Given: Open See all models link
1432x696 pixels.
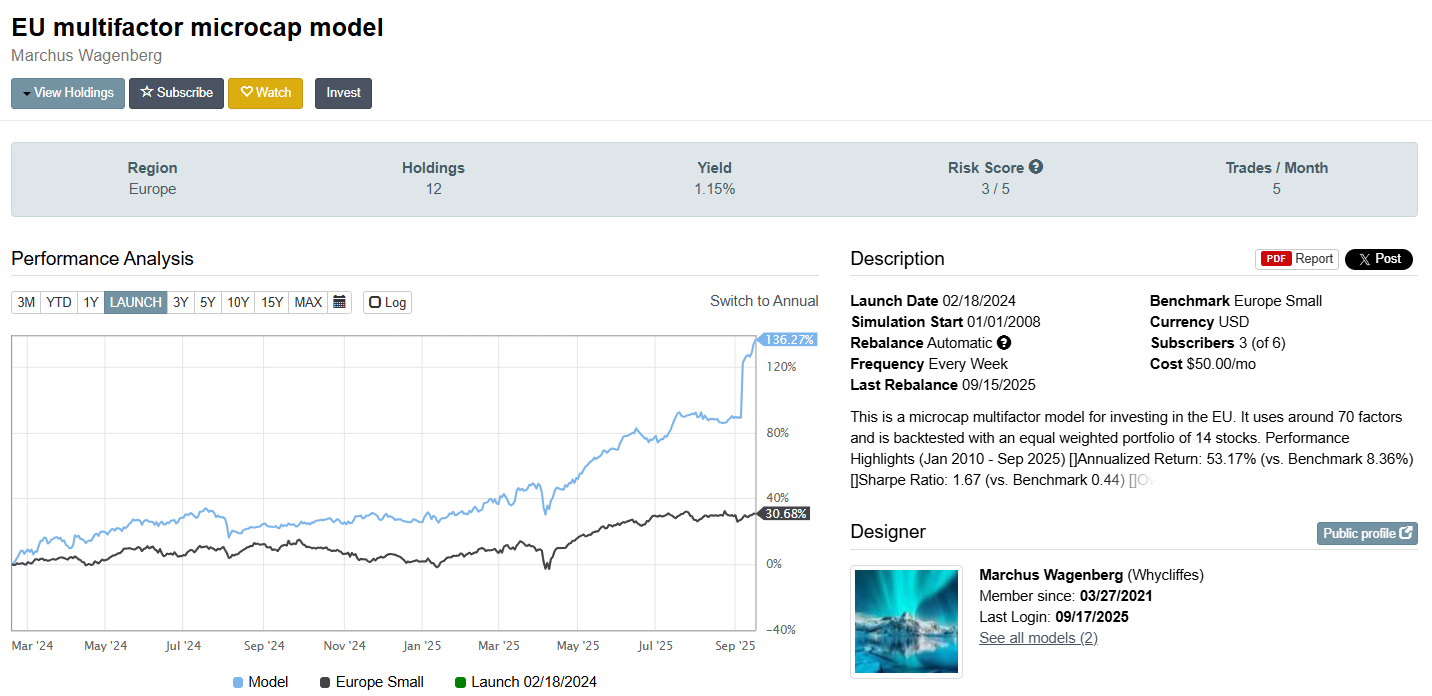Looking at the screenshot, I should pos(1038,638).
